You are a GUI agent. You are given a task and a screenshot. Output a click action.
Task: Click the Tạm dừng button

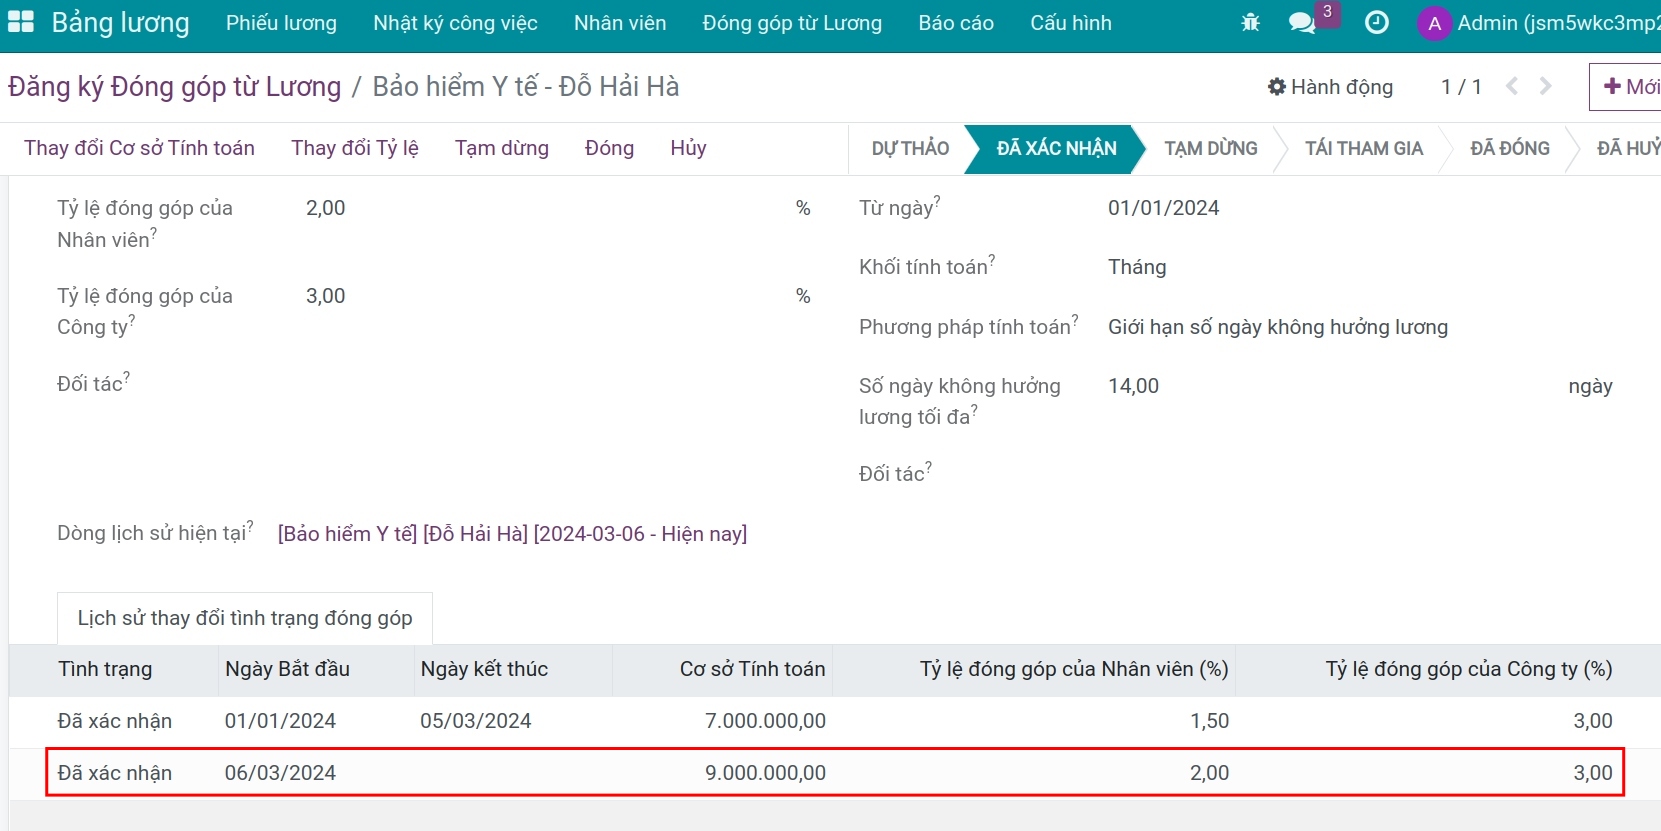tap(501, 148)
